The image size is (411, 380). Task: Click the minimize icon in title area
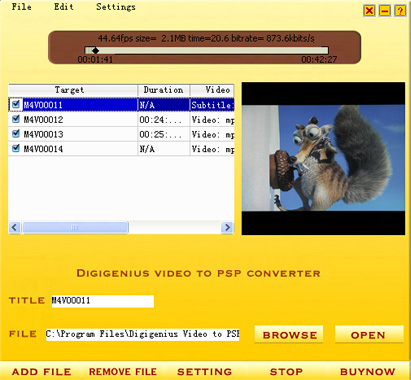385,11
